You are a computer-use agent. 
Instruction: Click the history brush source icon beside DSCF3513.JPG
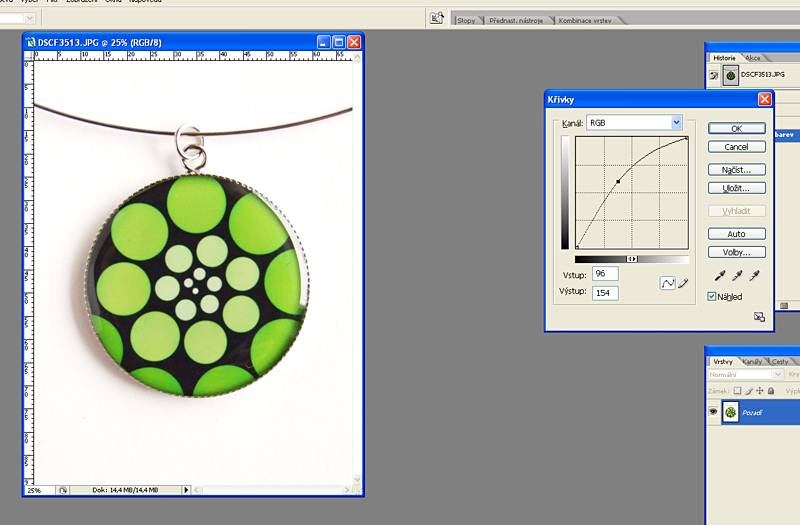(714, 75)
